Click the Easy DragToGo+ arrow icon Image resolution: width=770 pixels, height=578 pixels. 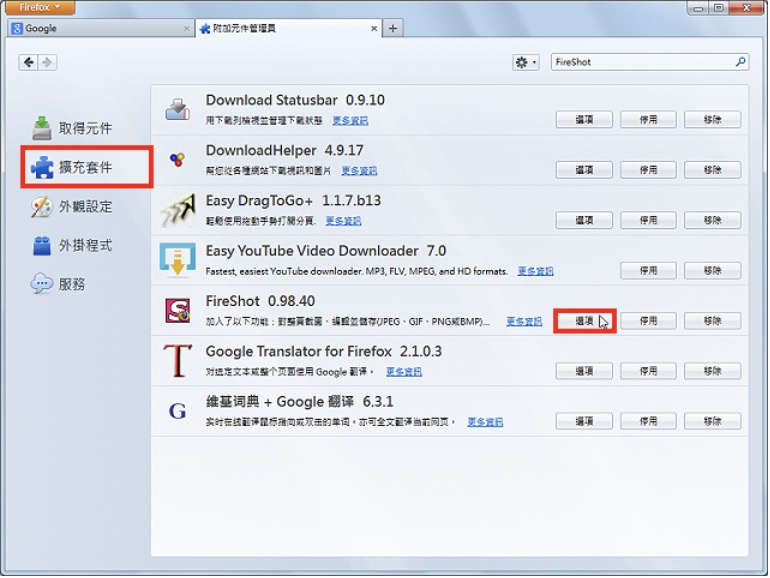pyautogui.click(x=177, y=210)
